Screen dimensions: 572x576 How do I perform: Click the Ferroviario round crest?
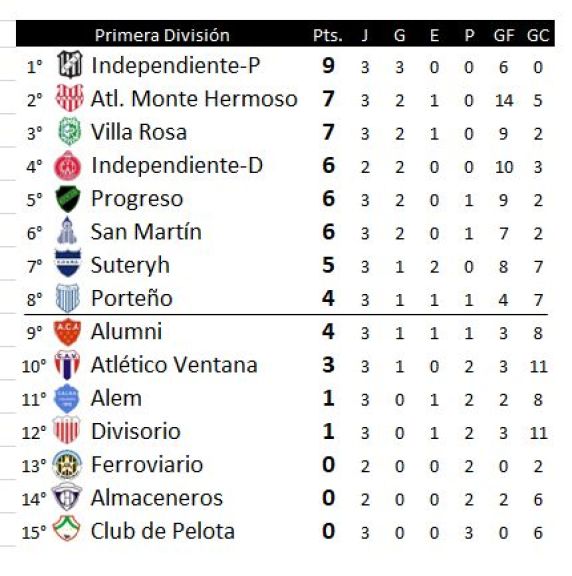67,464
